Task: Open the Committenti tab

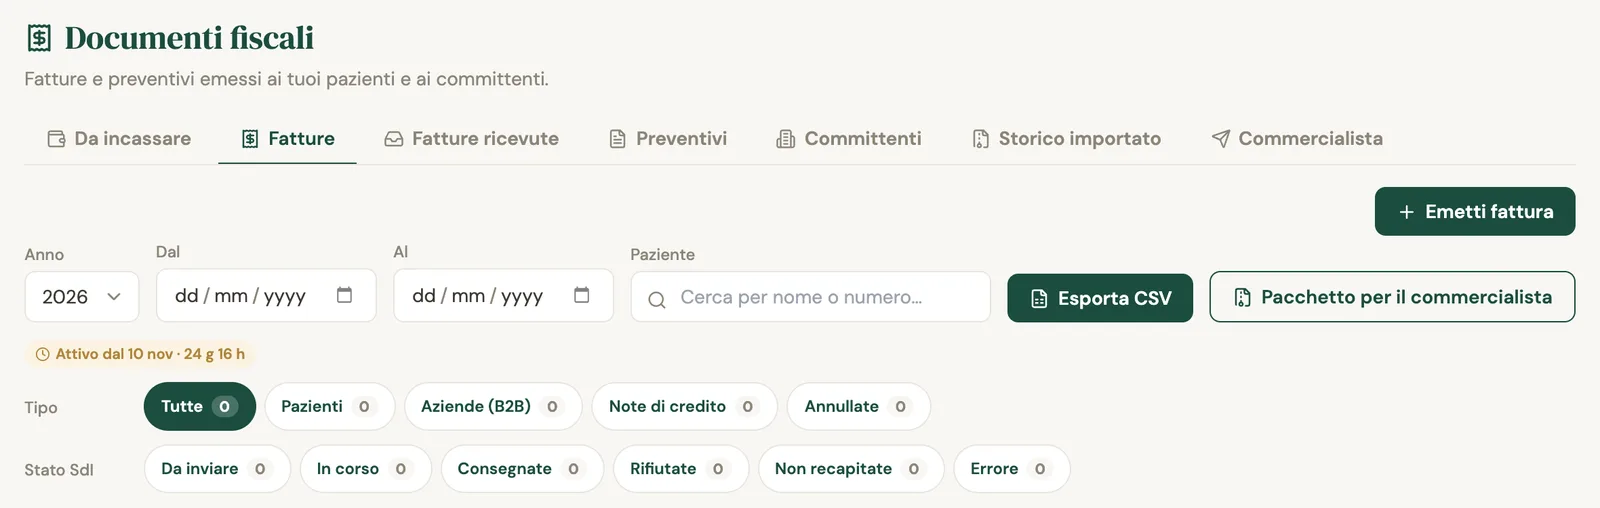Action: coord(849,139)
